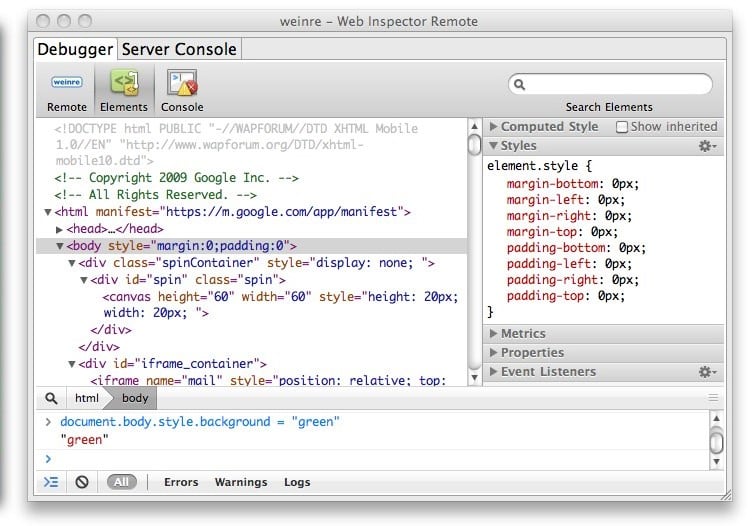Select body breadcrumb item
Viewport: 752px width, 526px height.
coord(135,398)
